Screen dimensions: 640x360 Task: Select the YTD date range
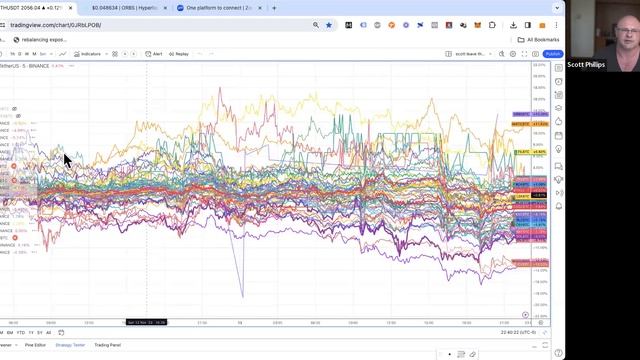click(21, 333)
